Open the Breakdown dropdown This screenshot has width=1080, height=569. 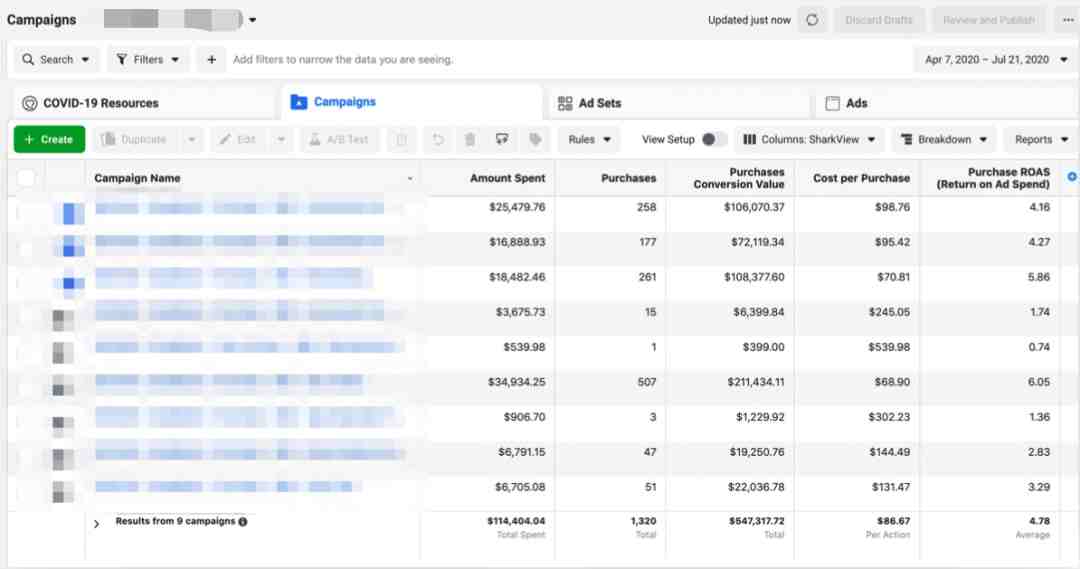point(944,139)
